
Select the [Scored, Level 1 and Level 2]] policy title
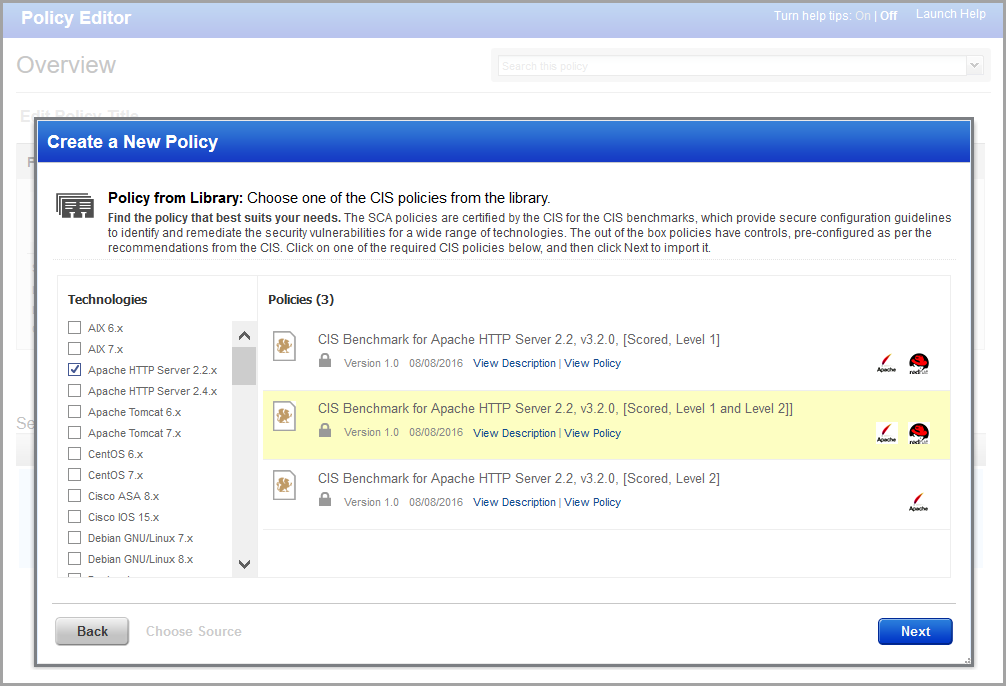tap(555, 409)
